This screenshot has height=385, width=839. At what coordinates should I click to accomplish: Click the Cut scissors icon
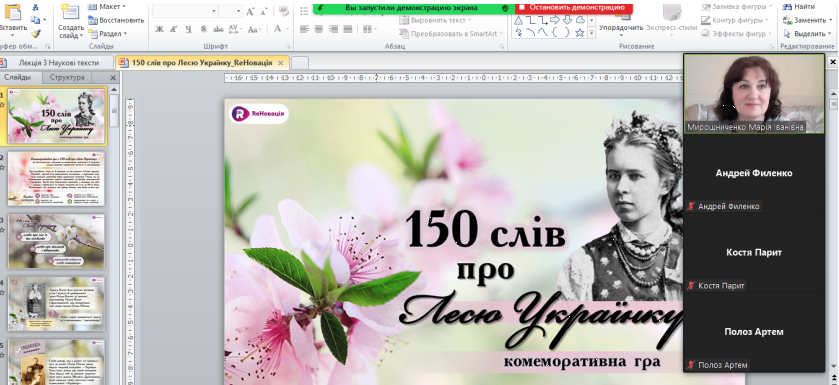click(x=35, y=7)
